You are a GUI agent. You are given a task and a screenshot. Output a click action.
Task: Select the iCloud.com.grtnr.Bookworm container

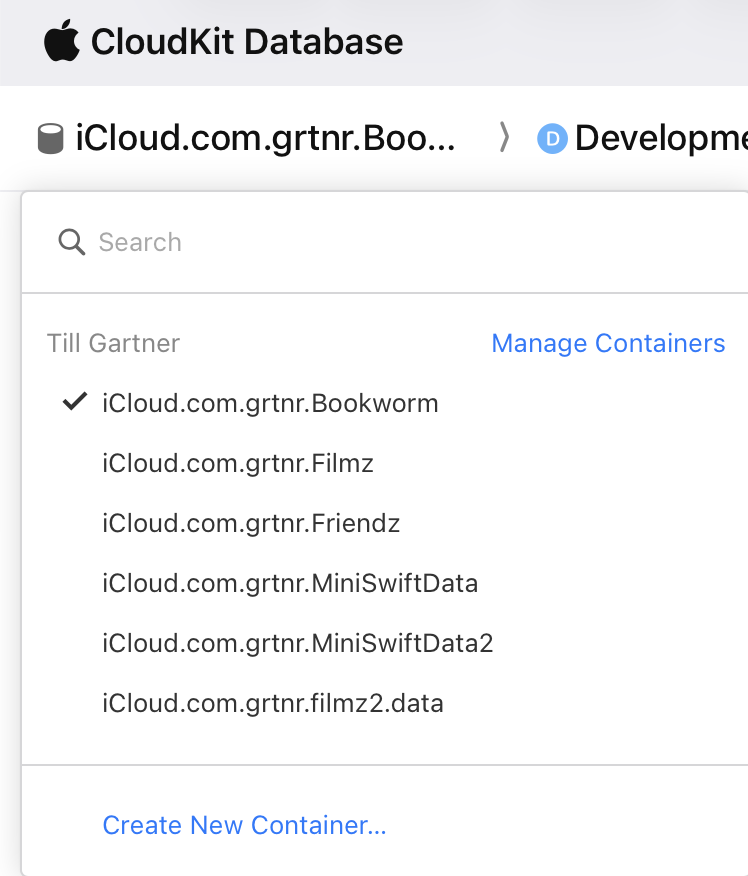270,403
